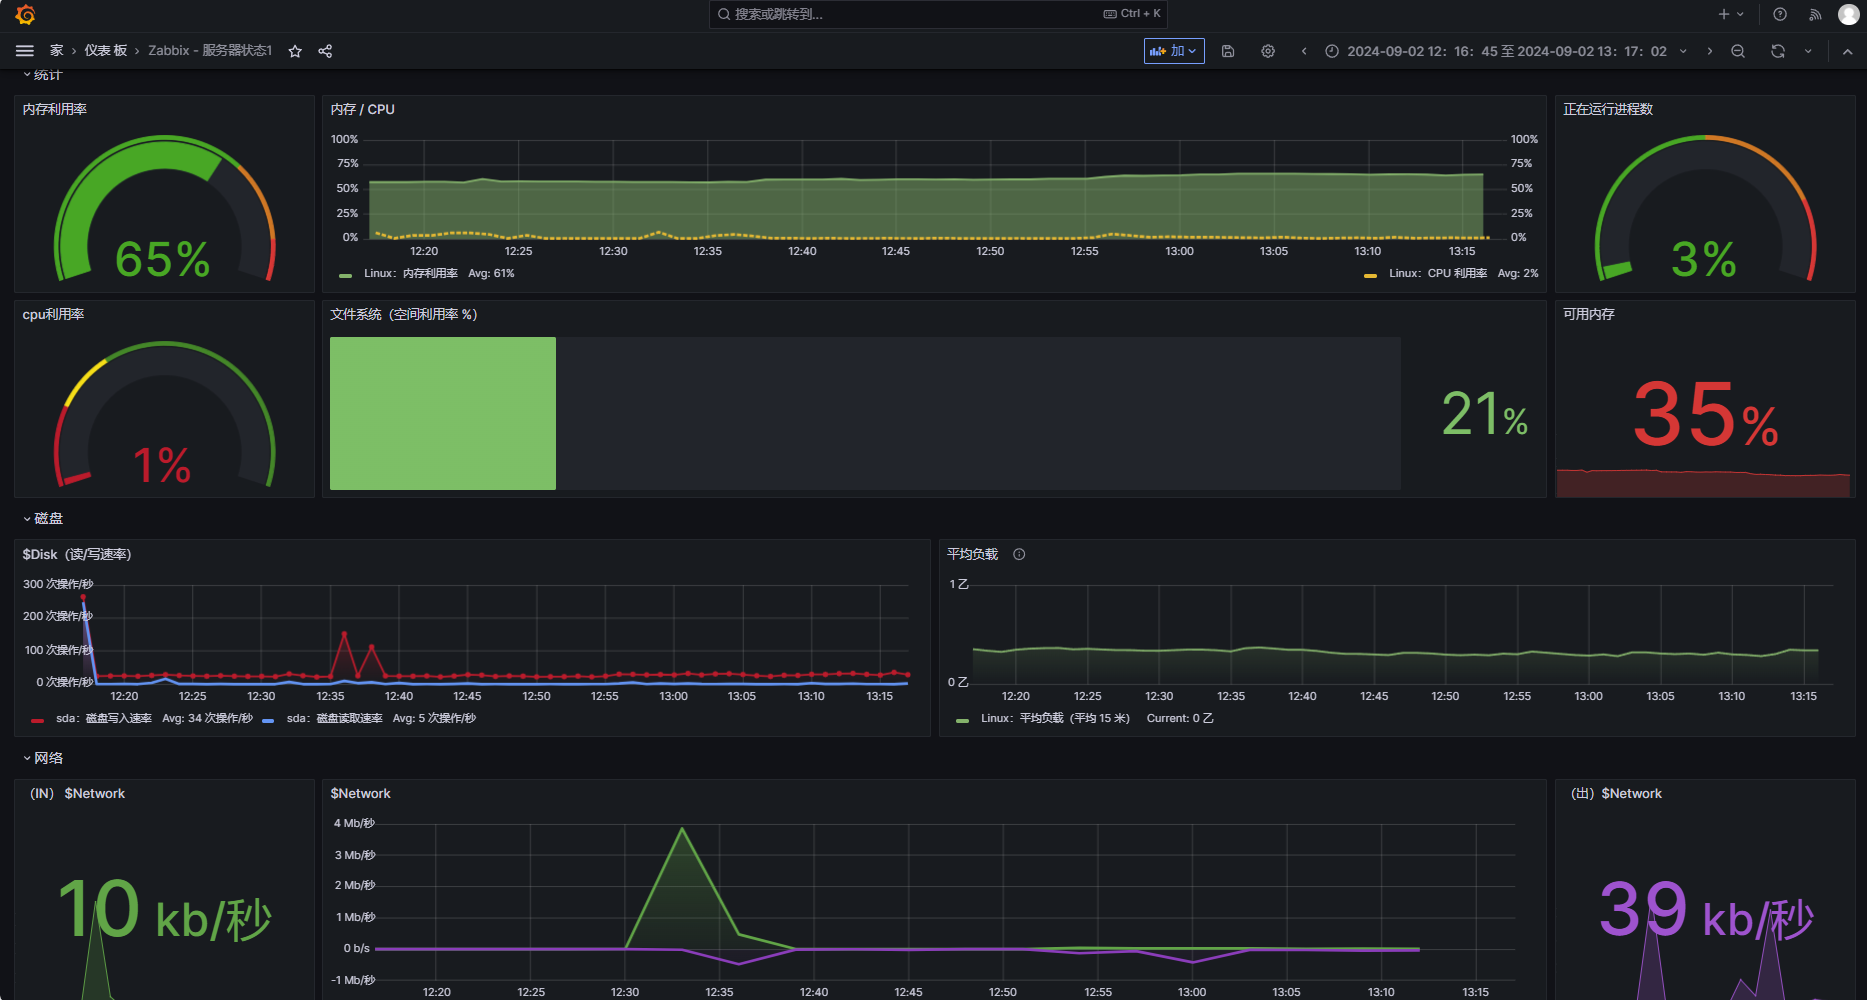Click yellow color swatch of CPU 利用率 legend
Image resolution: width=1867 pixels, height=1000 pixels.
(x=1370, y=275)
